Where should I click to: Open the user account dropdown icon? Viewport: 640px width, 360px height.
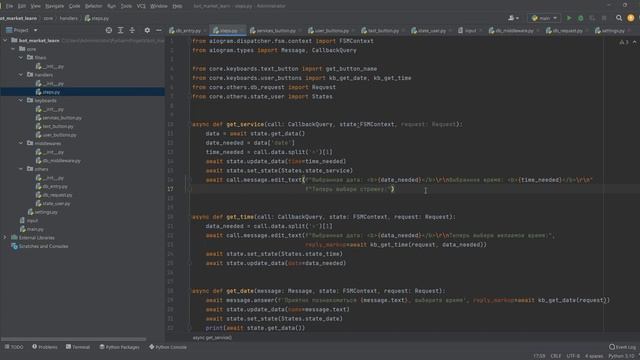pyautogui.click(x=513, y=18)
